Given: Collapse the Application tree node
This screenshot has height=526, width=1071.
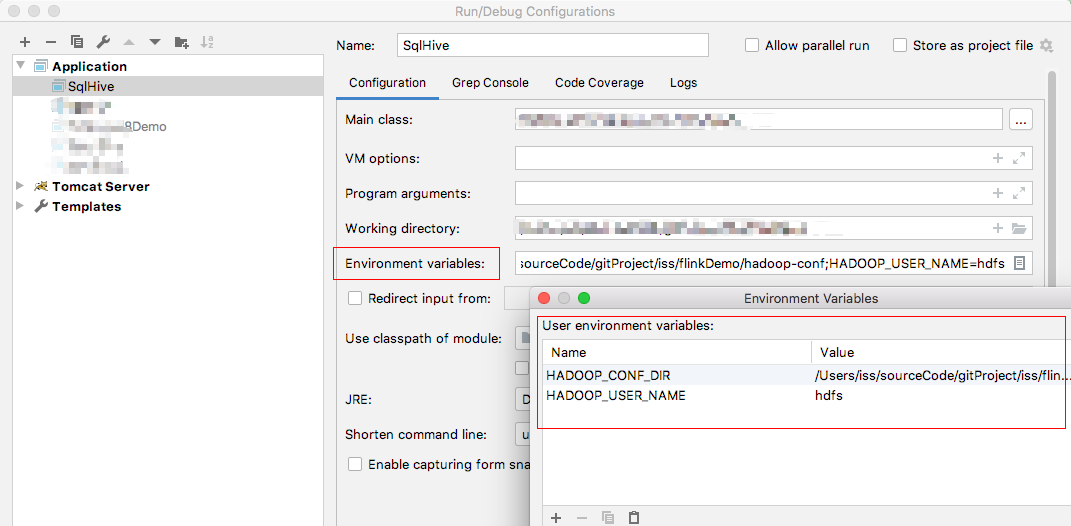Looking at the screenshot, I should (20, 66).
